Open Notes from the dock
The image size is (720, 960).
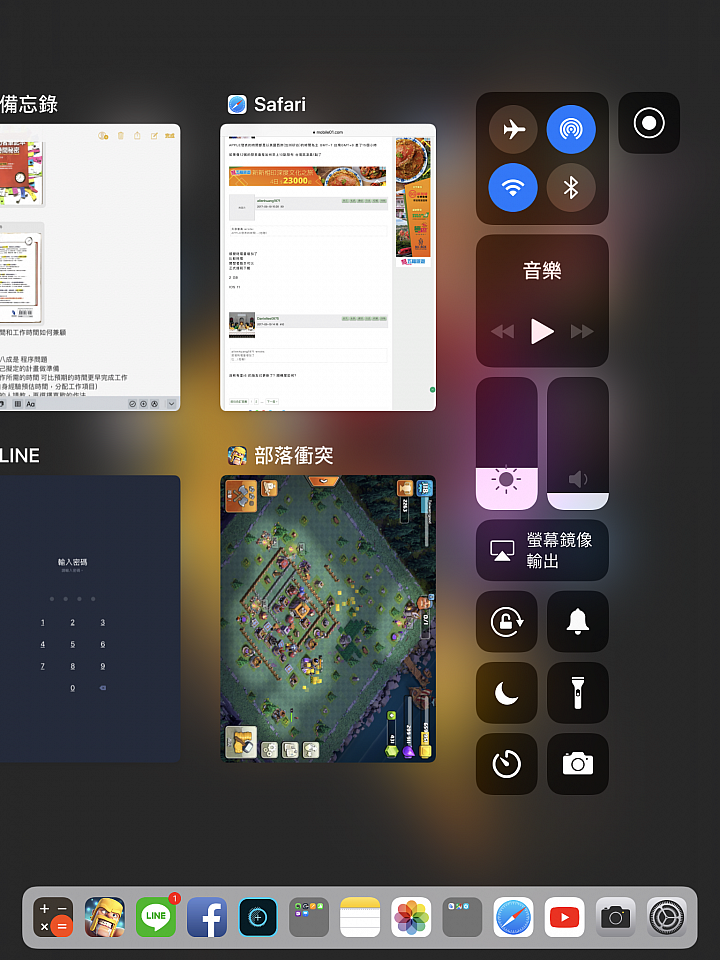tap(360, 917)
